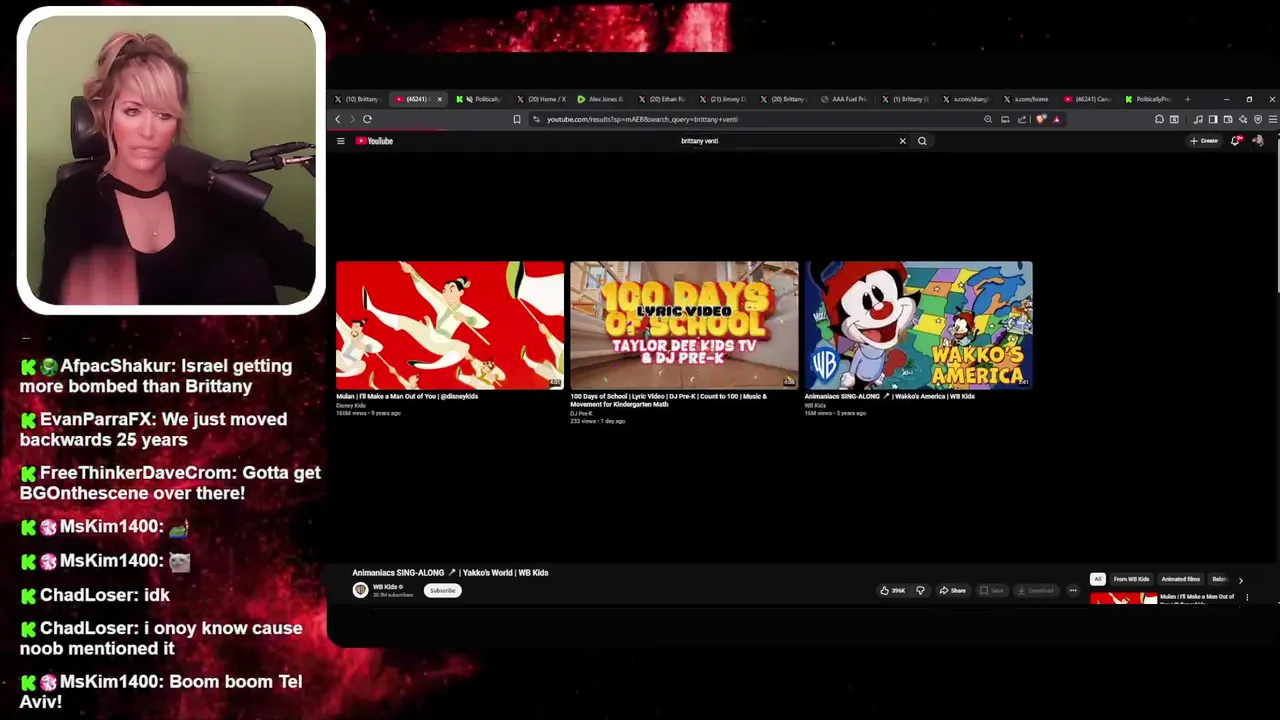
Task: Dislike the video with thumbs down
Action: point(920,590)
